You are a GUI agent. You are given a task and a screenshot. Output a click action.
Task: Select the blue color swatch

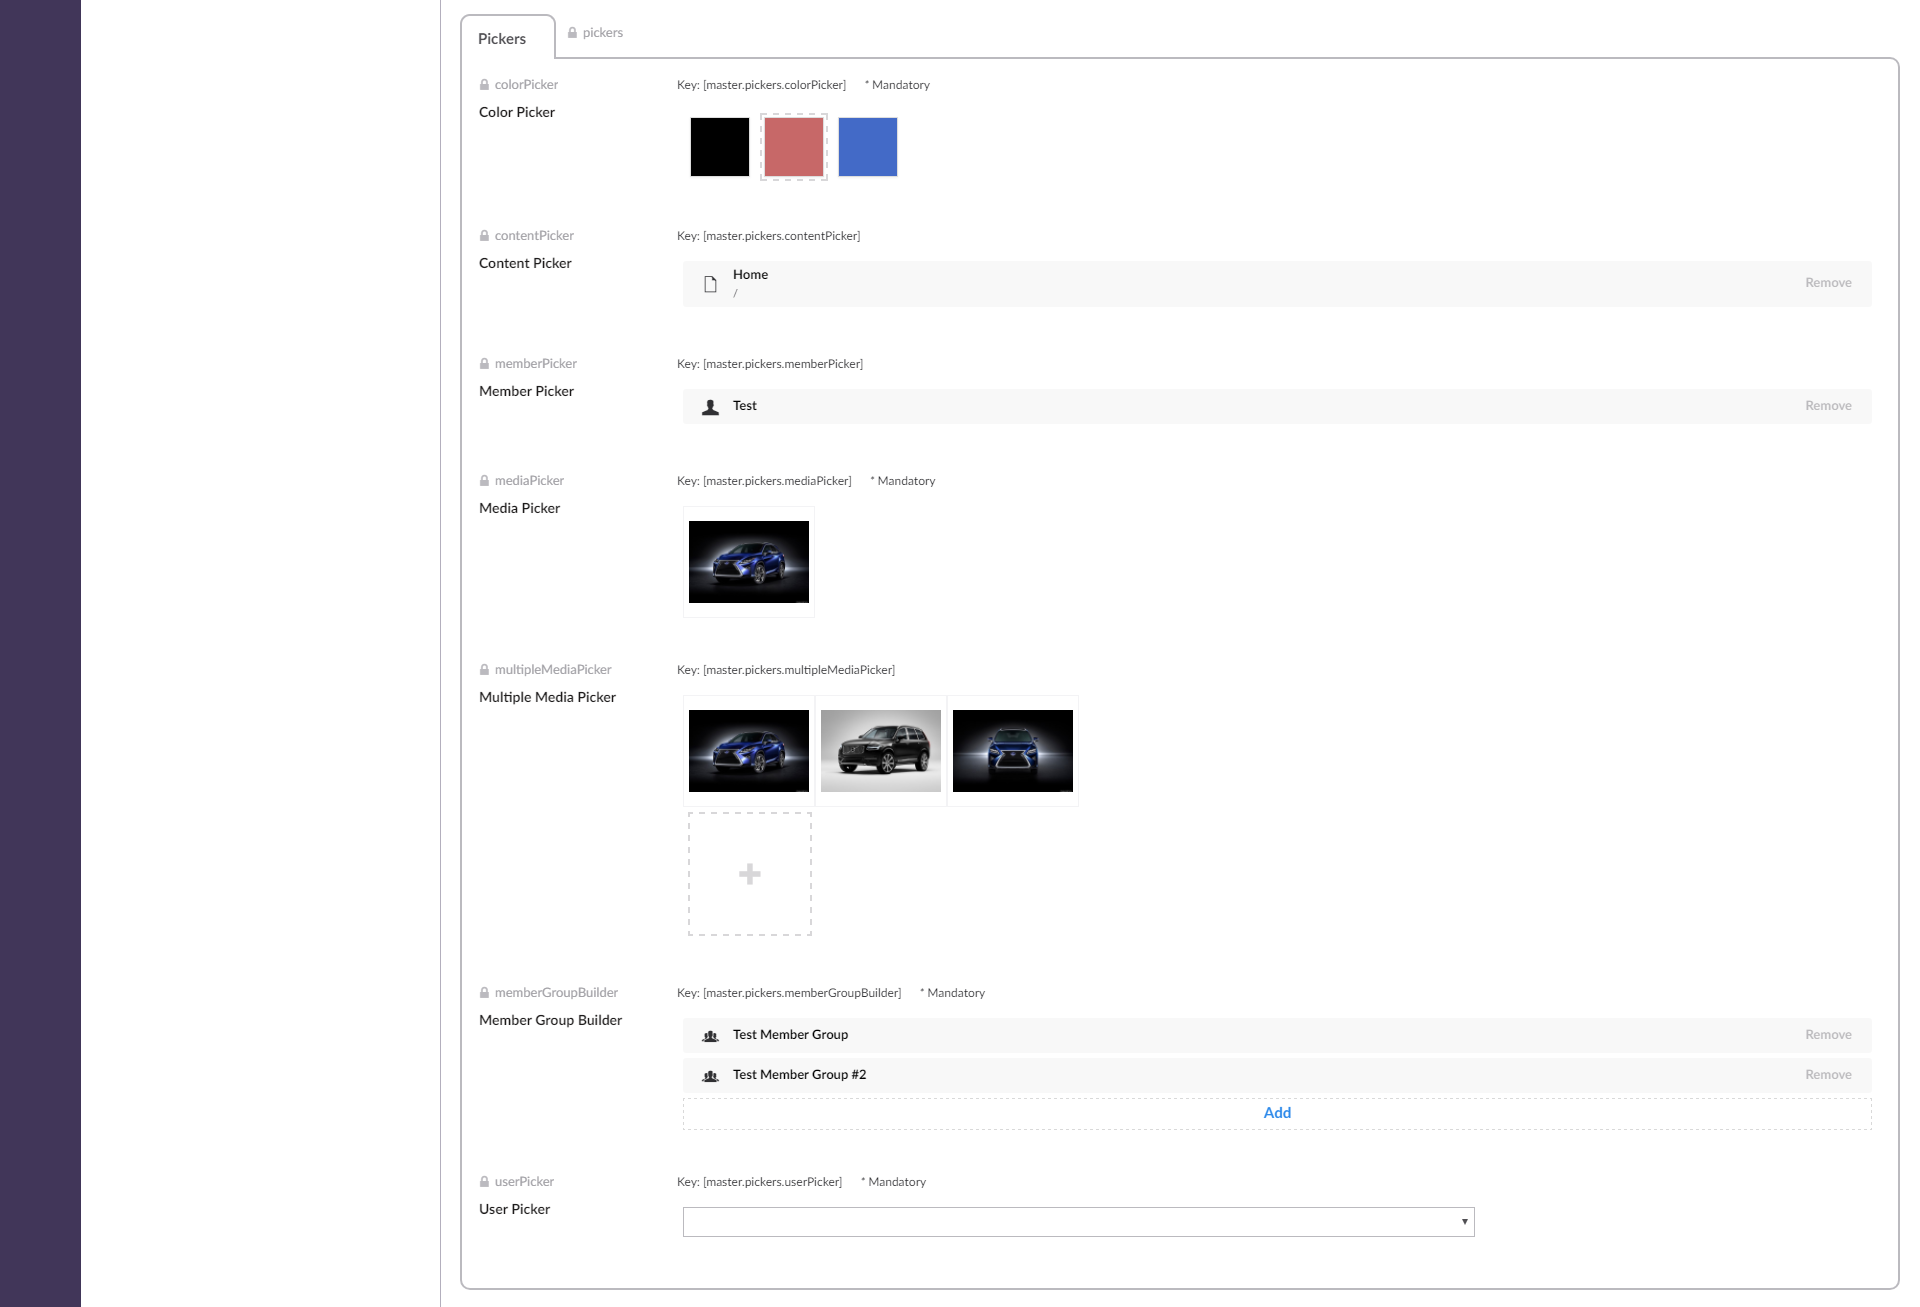867,147
